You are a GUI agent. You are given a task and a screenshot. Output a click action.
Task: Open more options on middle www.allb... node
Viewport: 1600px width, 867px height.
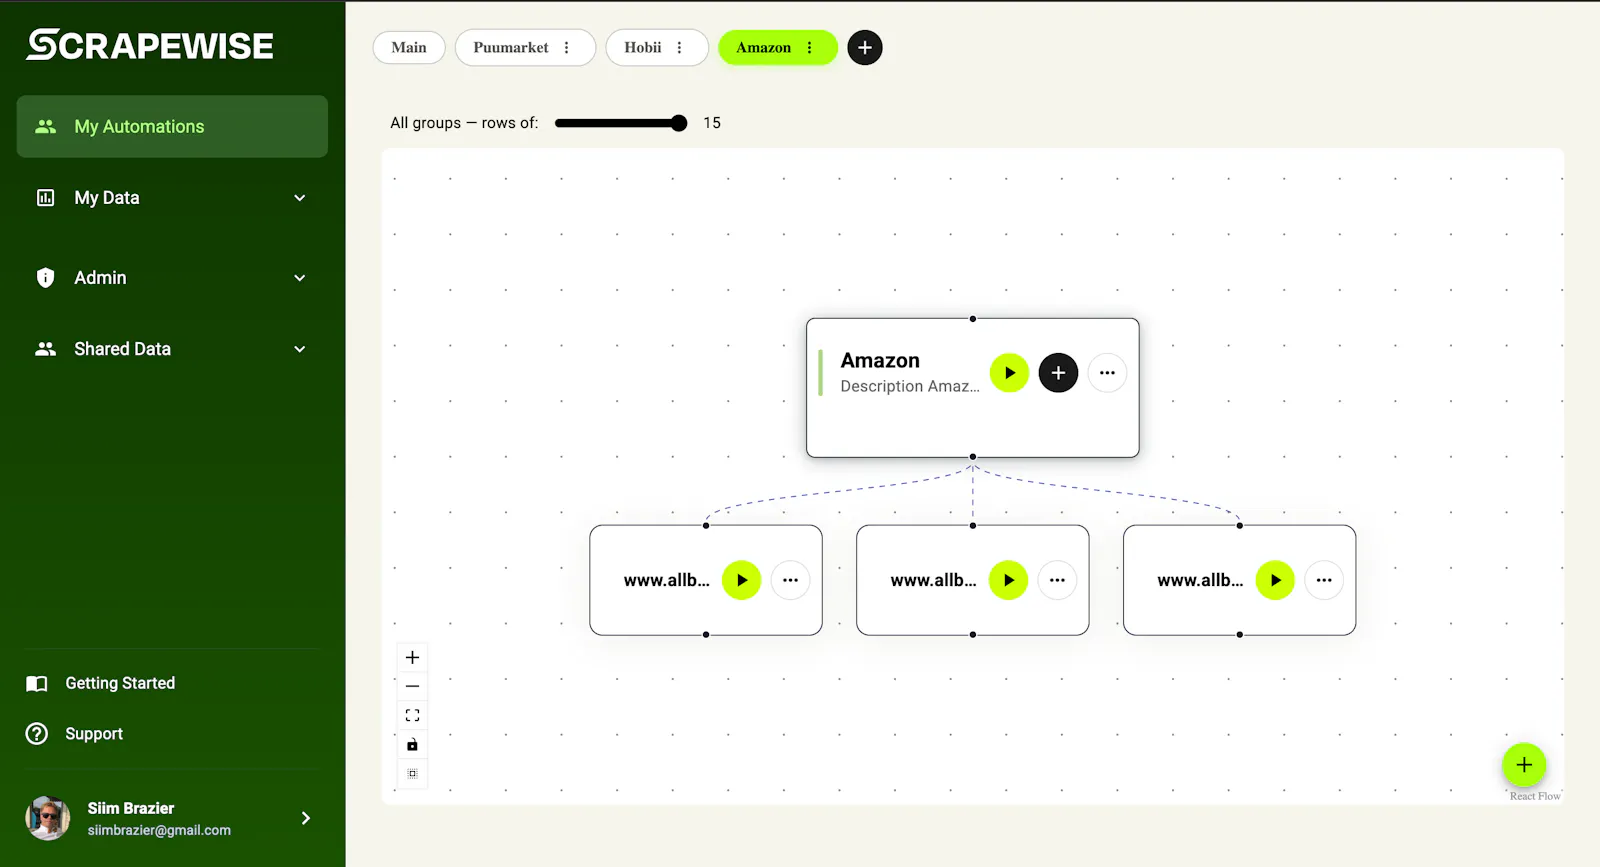tap(1057, 580)
